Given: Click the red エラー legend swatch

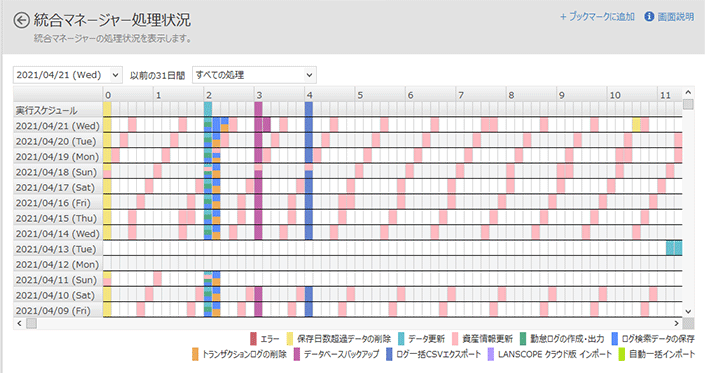Looking at the screenshot, I should [253, 338].
